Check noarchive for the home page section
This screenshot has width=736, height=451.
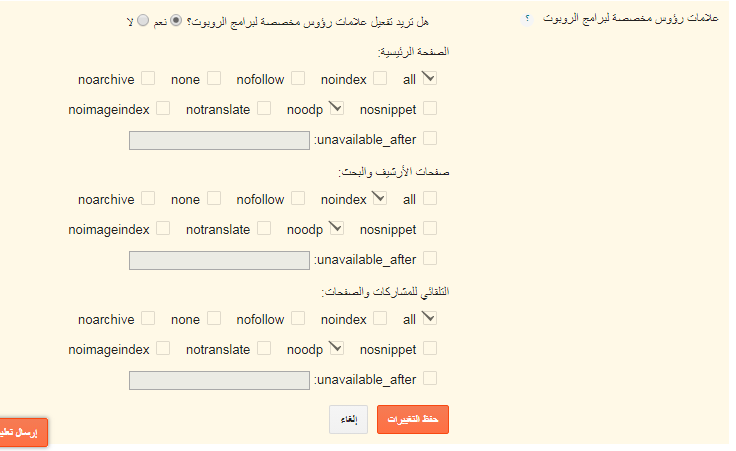148,78
